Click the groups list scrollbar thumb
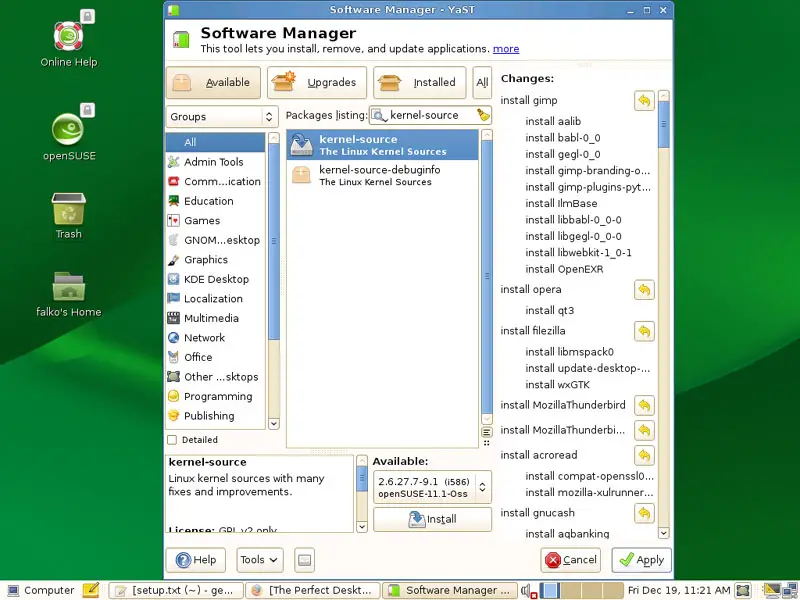Screen dimensions: 800x600 (274, 241)
